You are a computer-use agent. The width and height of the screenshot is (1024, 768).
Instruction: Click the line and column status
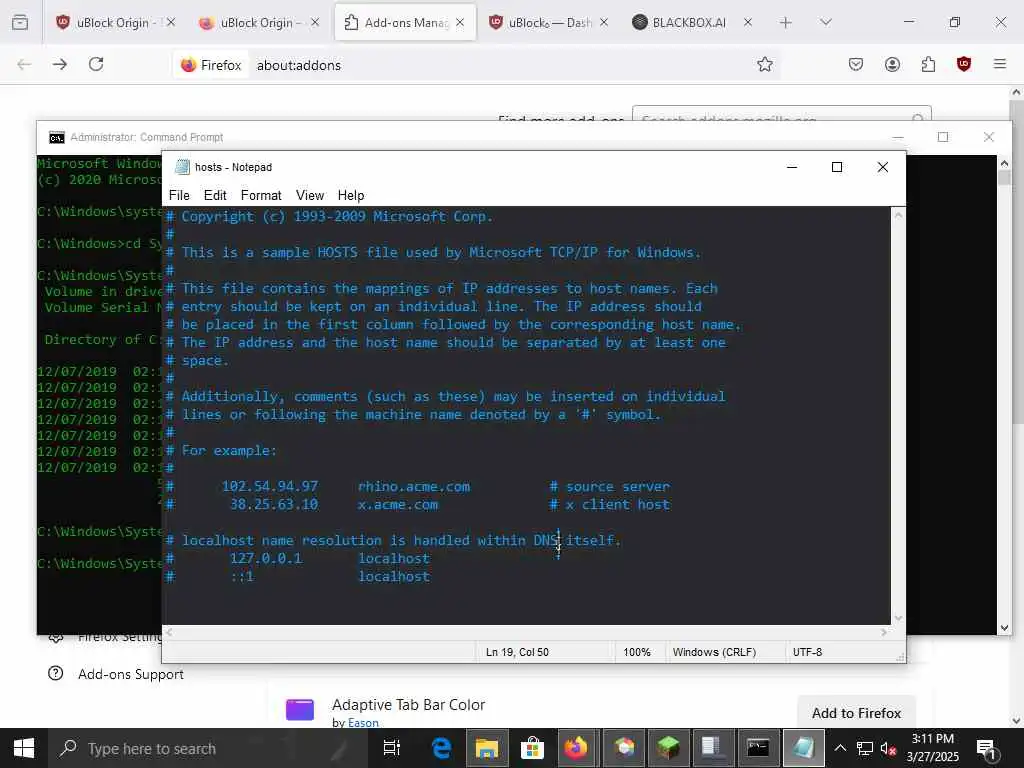tap(517, 652)
